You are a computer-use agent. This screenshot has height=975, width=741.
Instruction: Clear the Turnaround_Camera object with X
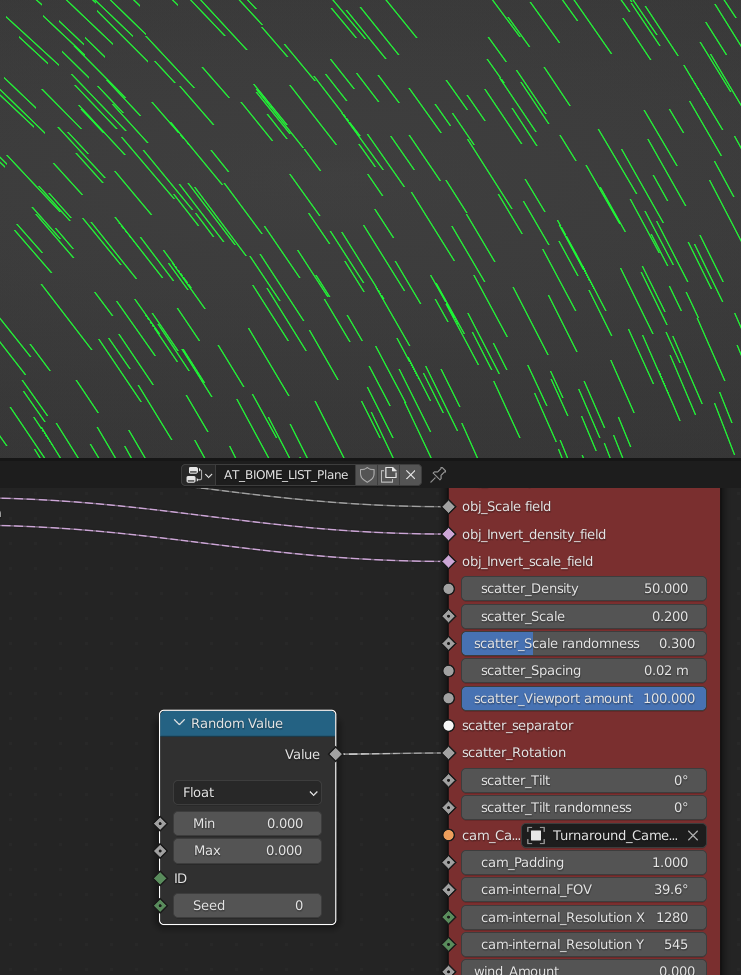click(x=693, y=836)
